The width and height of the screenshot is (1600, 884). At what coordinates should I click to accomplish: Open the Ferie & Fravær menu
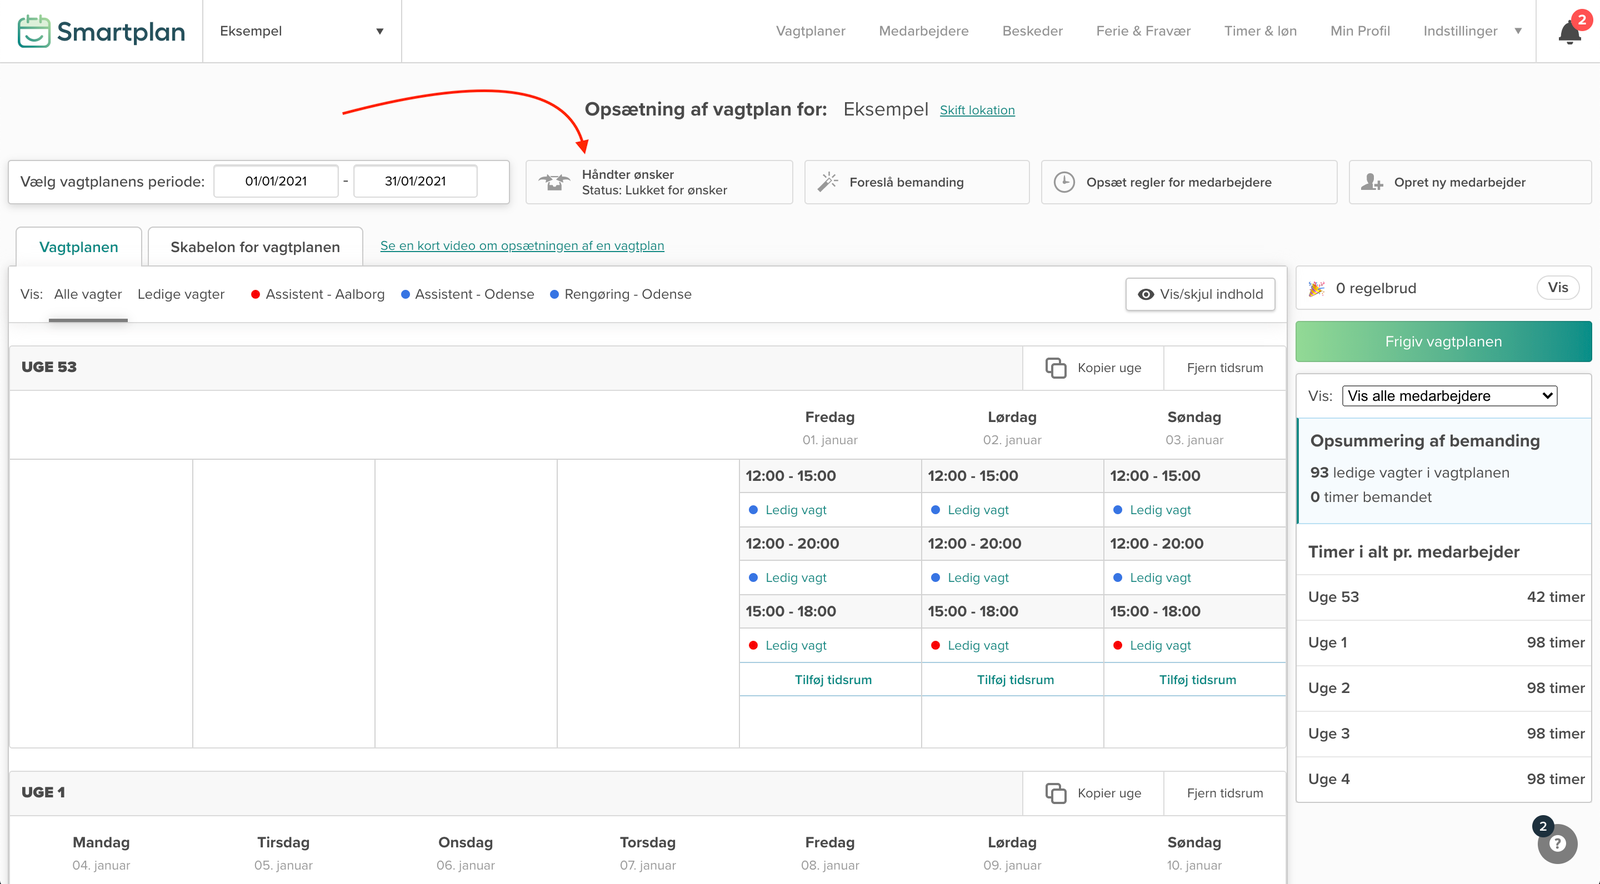point(1143,31)
